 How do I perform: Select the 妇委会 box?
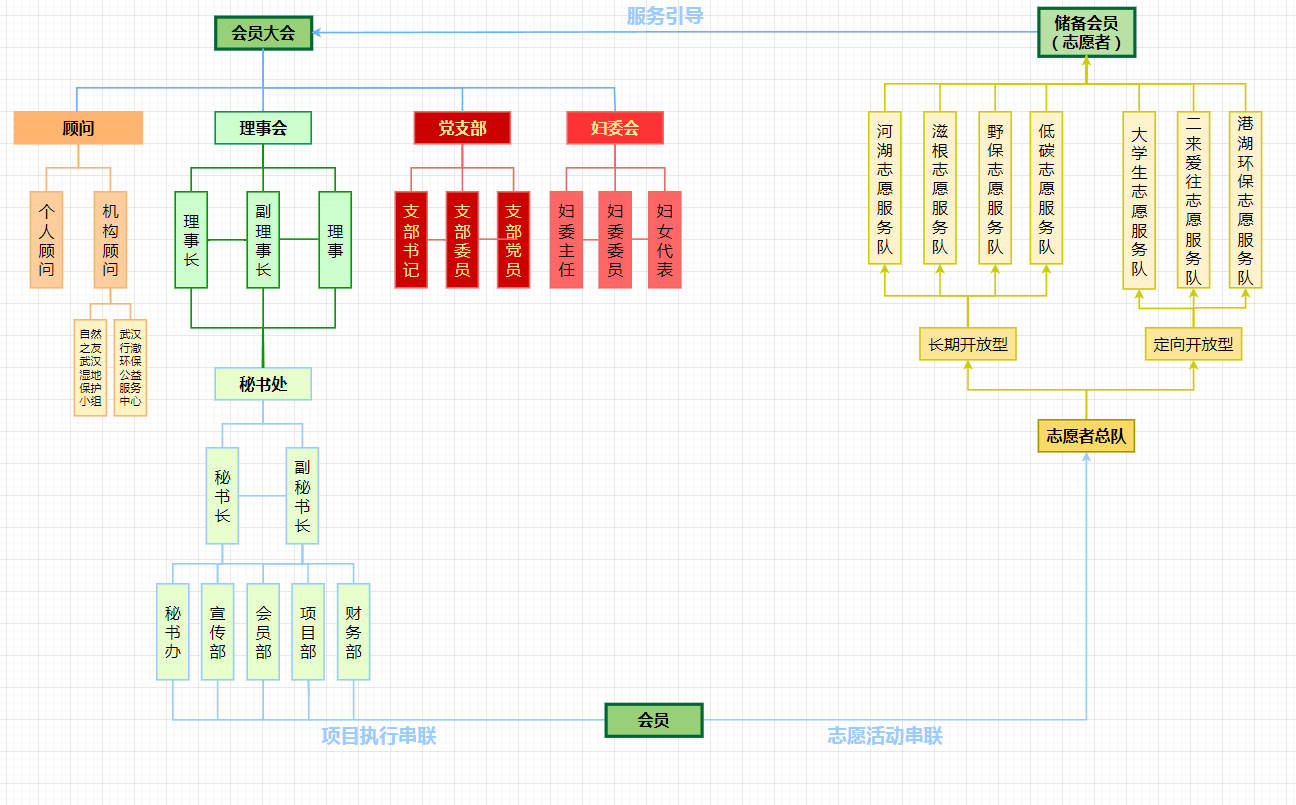point(615,128)
